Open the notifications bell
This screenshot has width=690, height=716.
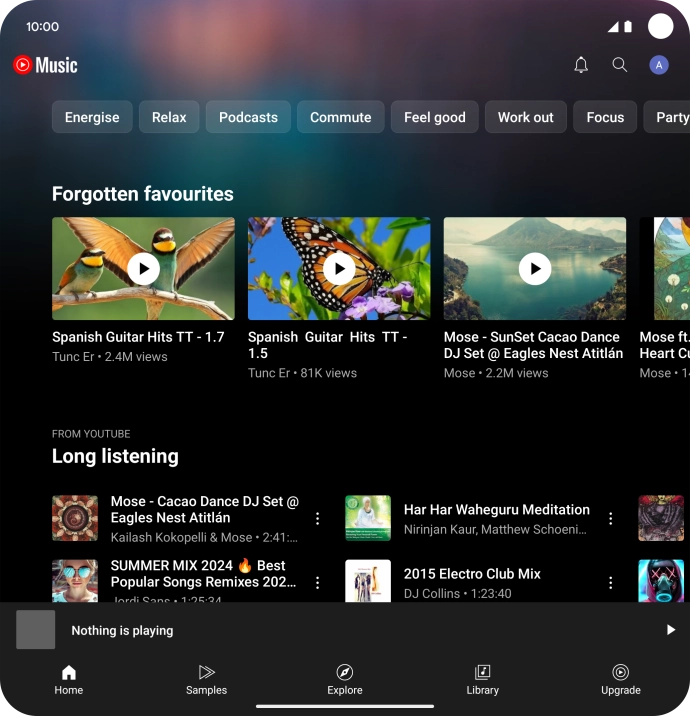pyautogui.click(x=581, y=65)
